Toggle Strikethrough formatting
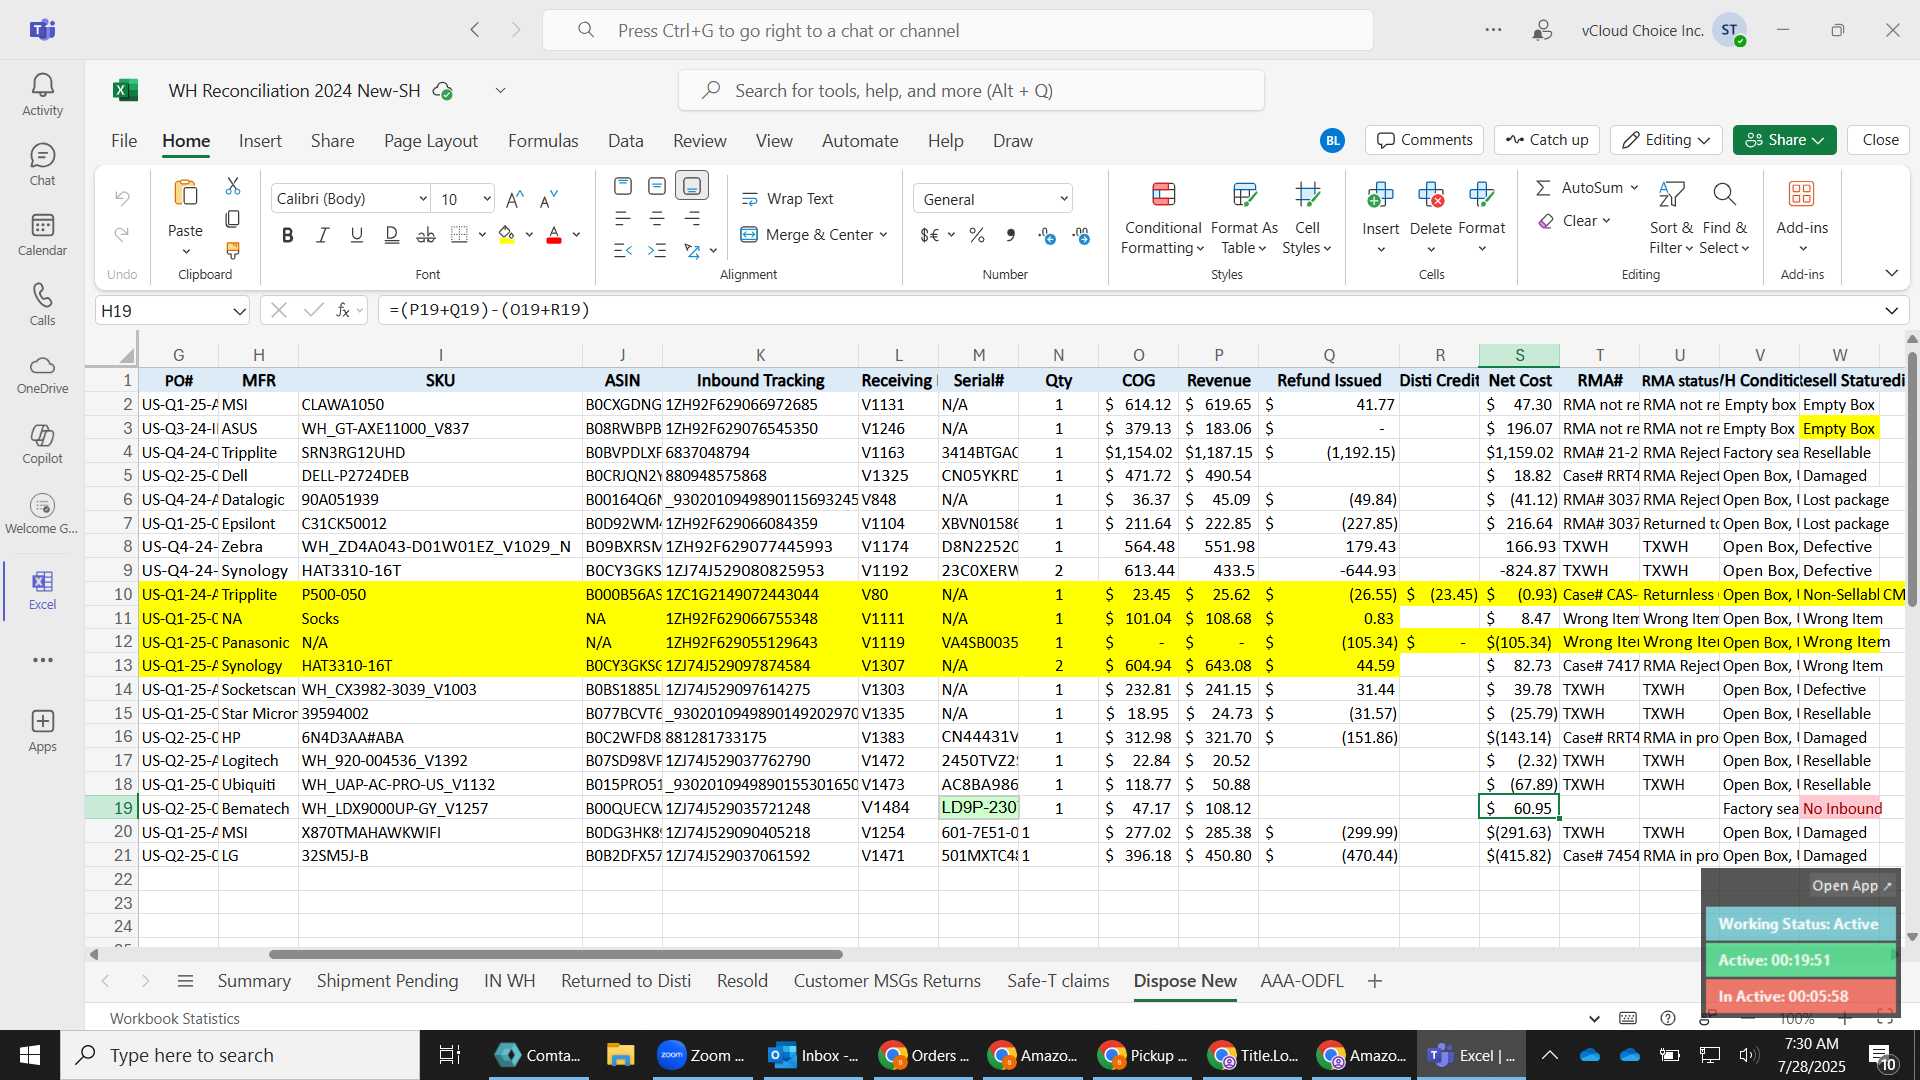 pyautogui.click(x=426, y=235)
